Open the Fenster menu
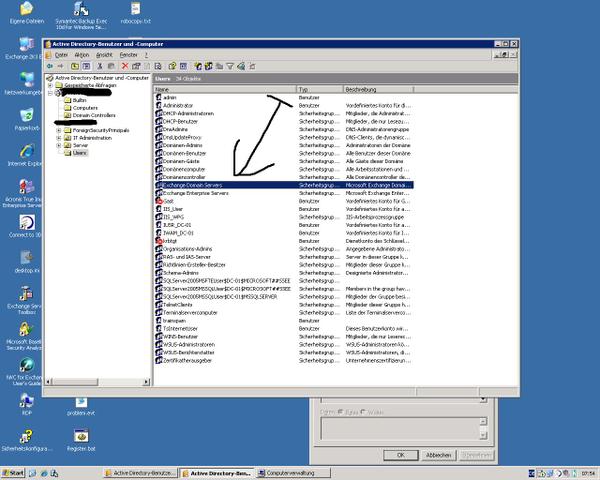This screenshot has width=600, height=480. 129,55
